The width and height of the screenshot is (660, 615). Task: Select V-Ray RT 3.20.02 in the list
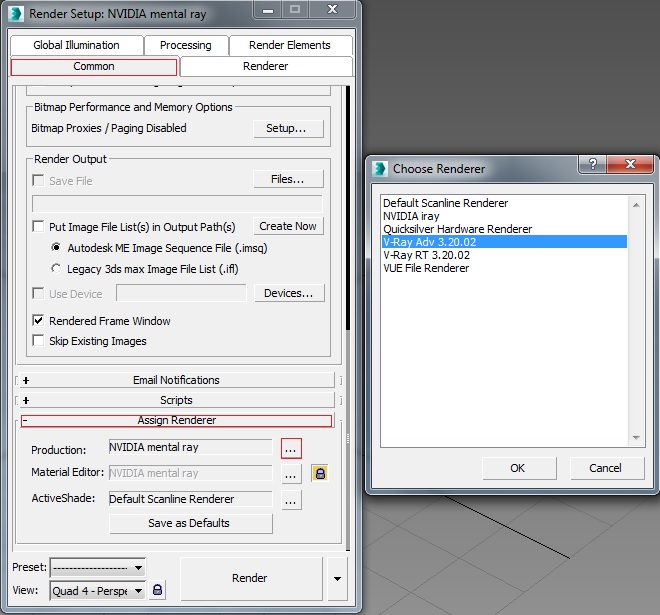point(504,255)
